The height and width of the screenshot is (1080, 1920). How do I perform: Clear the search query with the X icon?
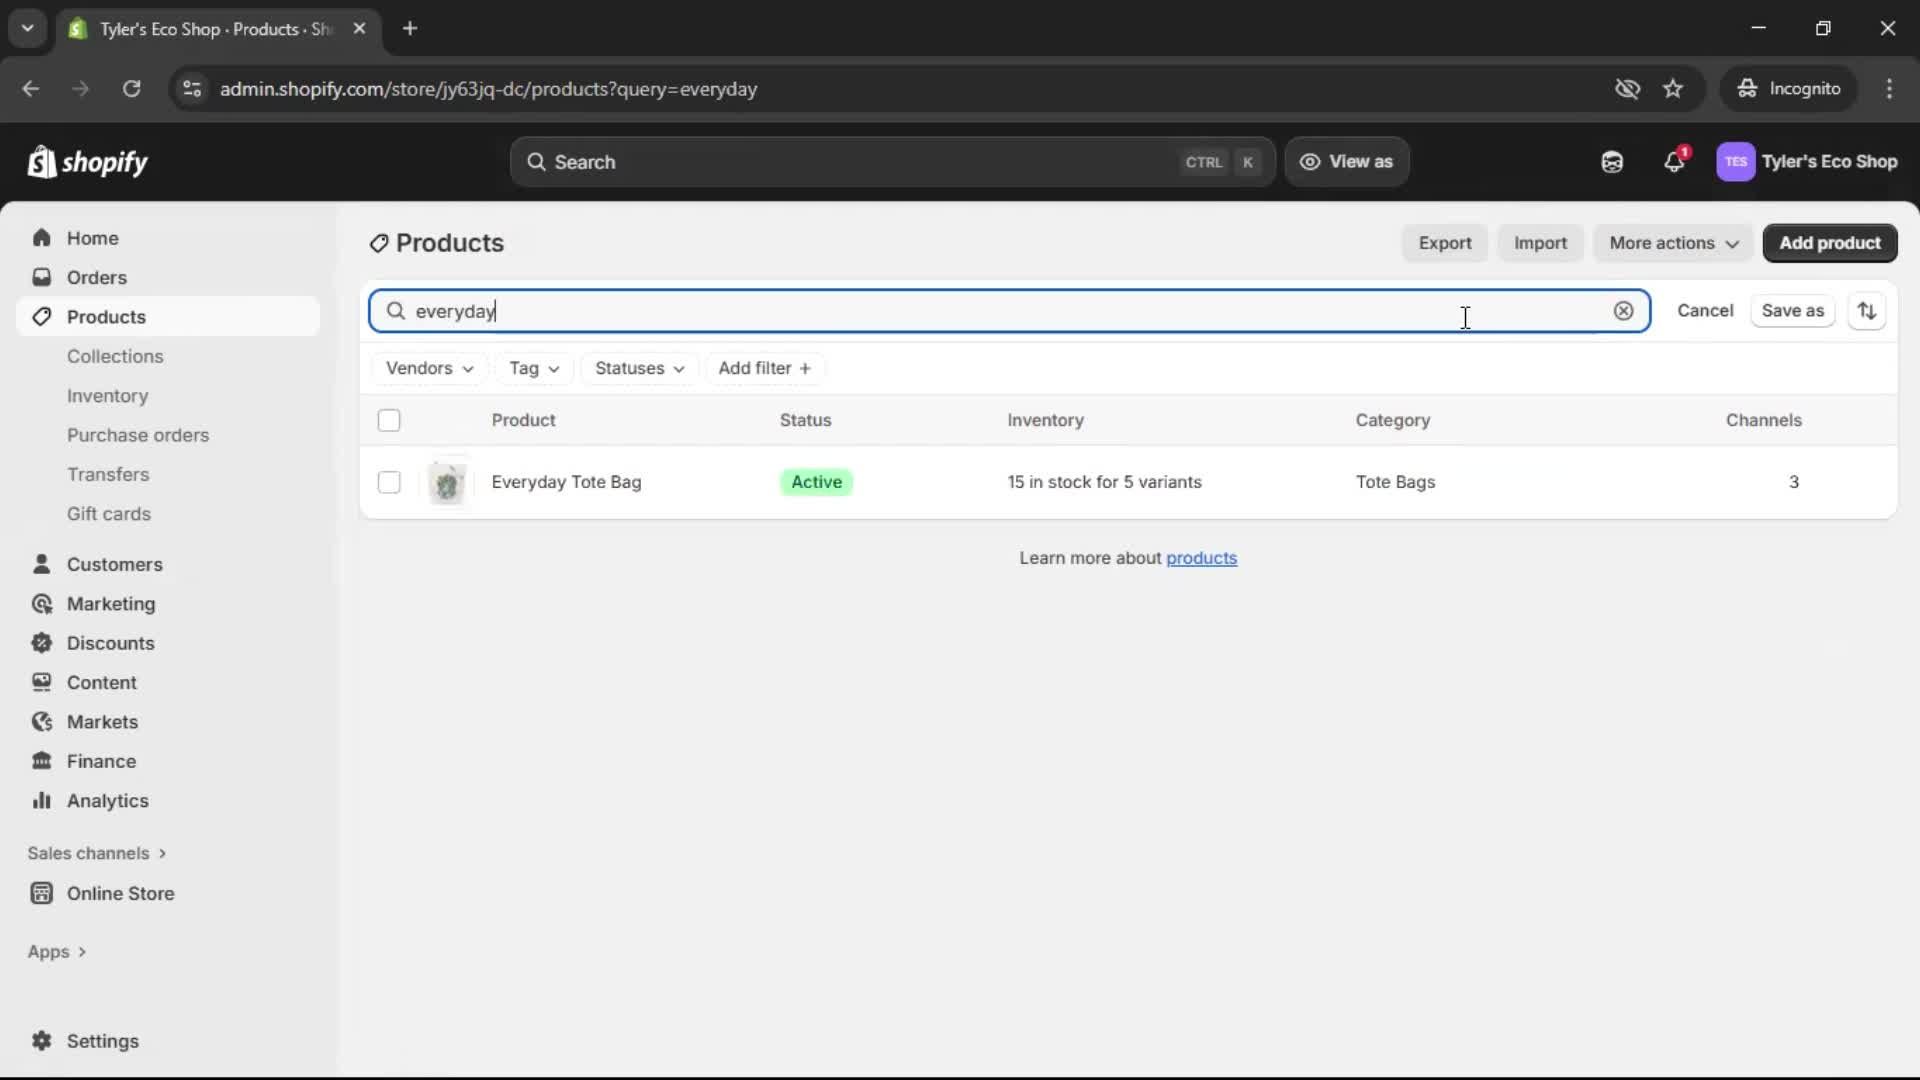tap(1623, 311)
